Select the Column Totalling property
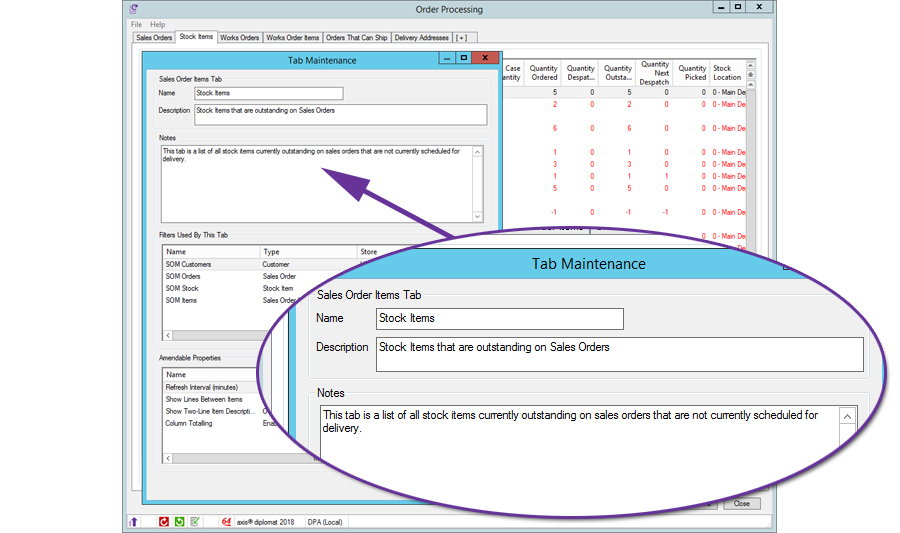The image size is (900, 533). pos(210,423)
